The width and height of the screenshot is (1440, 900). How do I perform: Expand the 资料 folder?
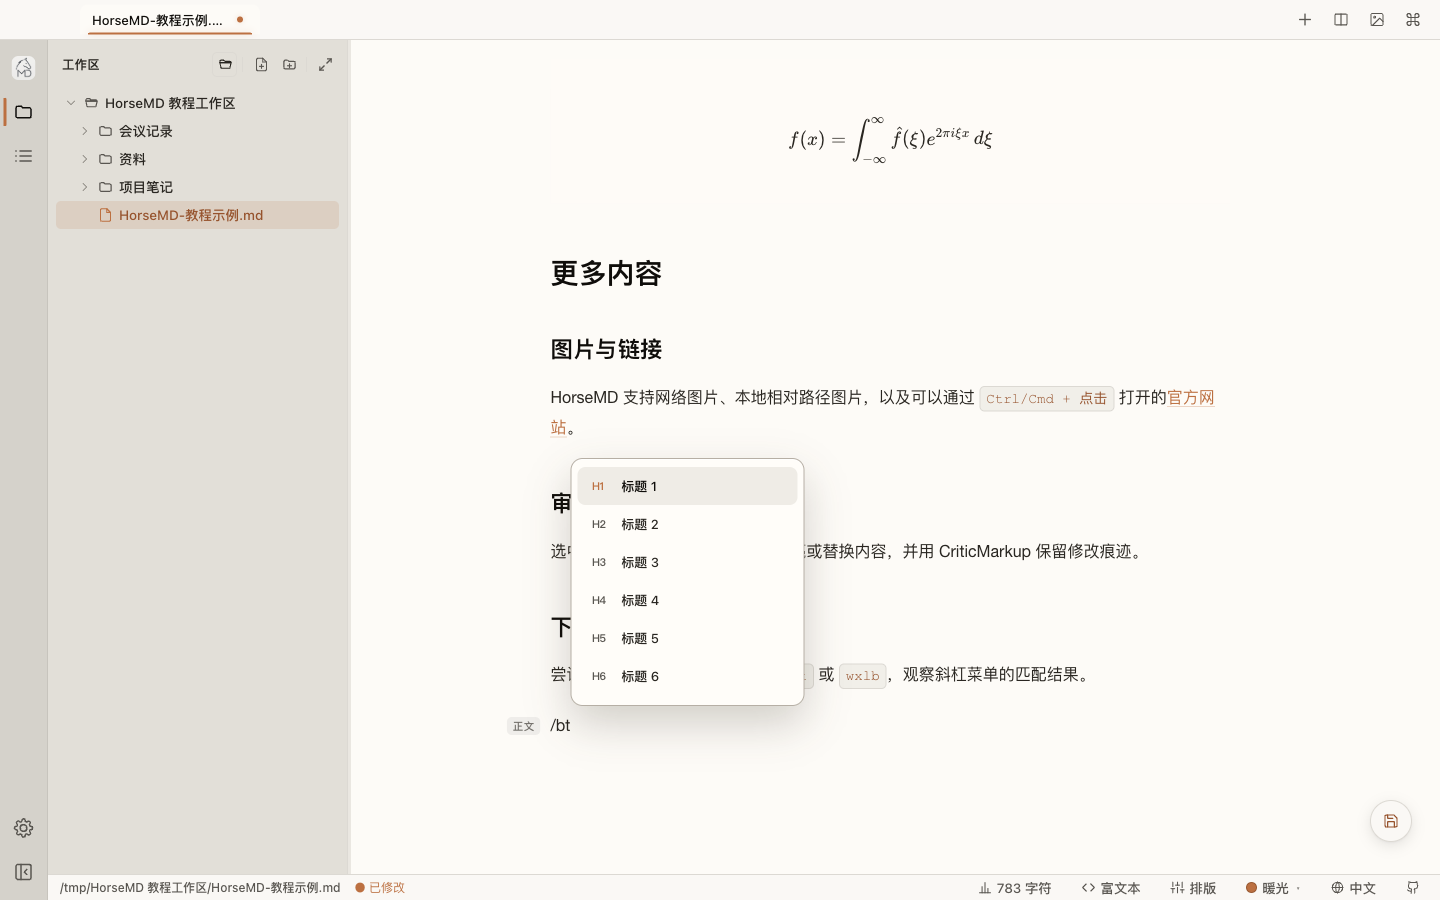(x=85, y=159)
